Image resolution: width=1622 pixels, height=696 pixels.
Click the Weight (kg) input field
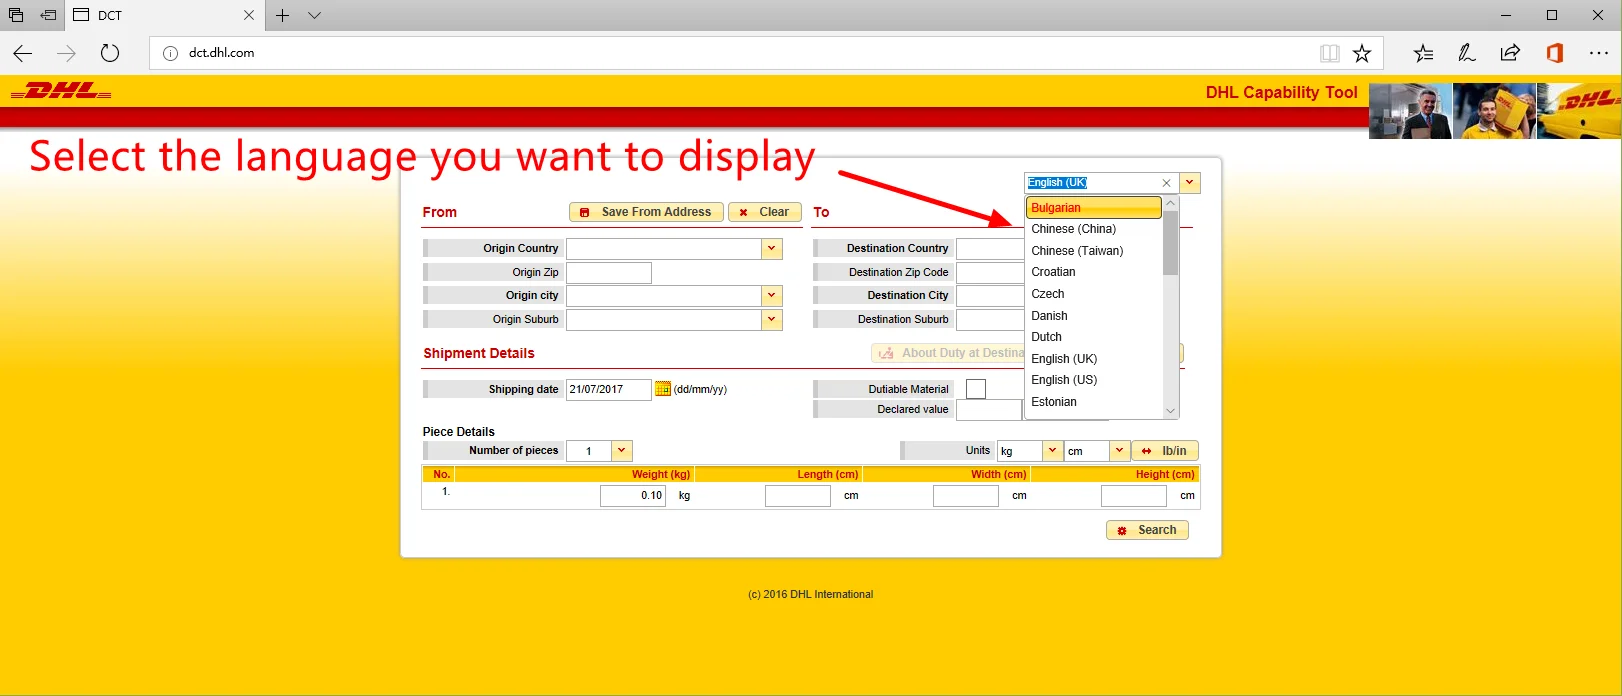[633, 495]
